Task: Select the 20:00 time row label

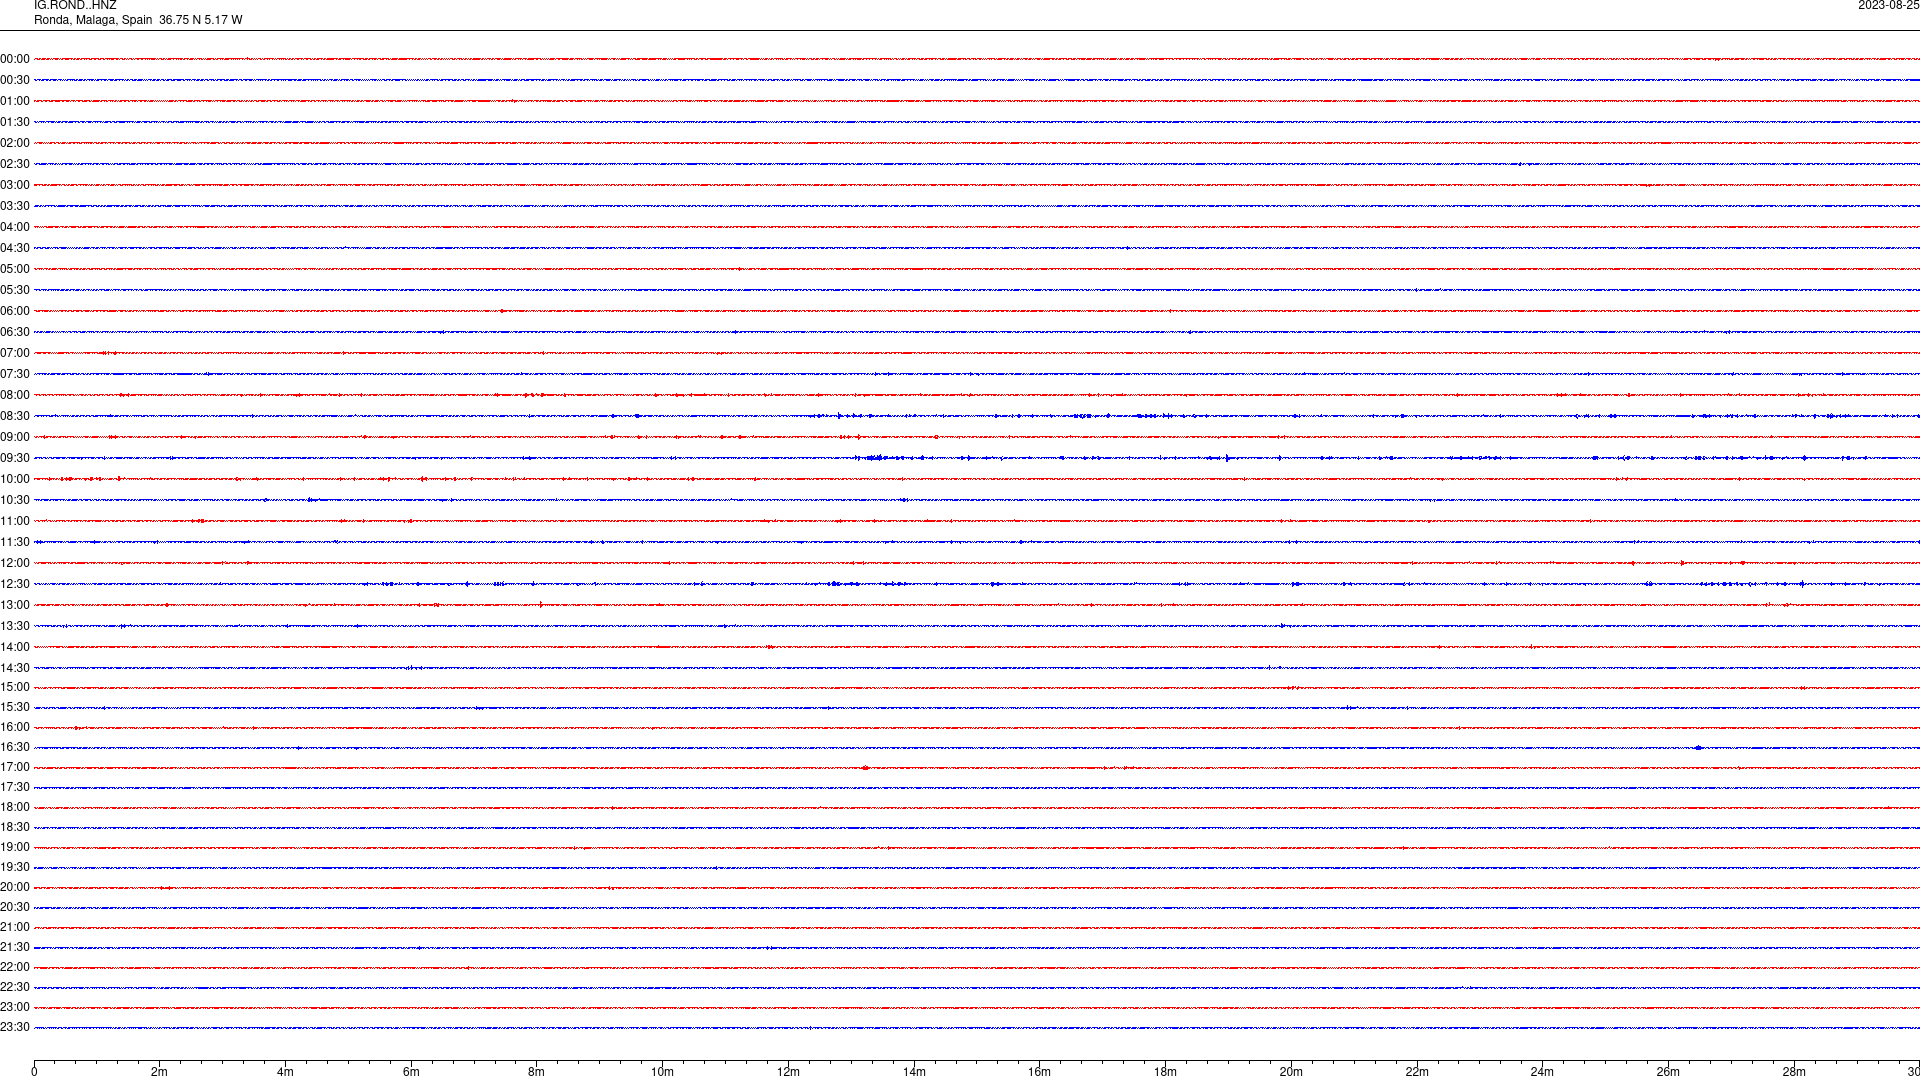Action: 15,887
